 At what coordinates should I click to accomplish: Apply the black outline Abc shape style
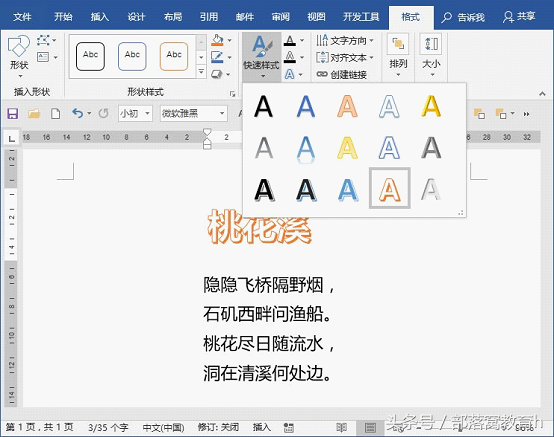pos(90,56)
